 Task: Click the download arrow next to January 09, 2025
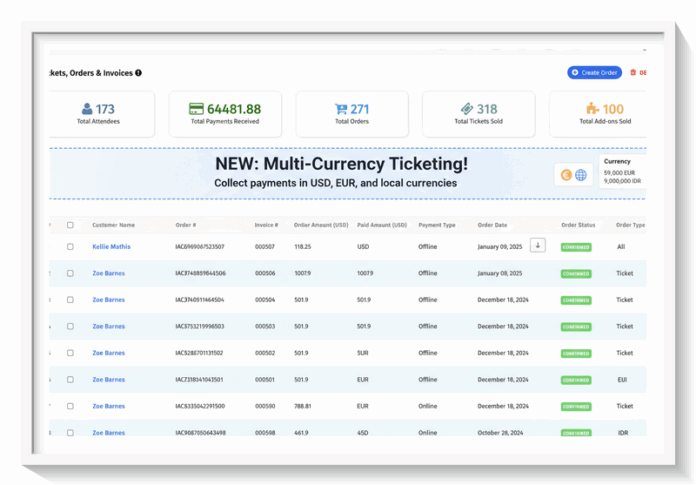538,245
